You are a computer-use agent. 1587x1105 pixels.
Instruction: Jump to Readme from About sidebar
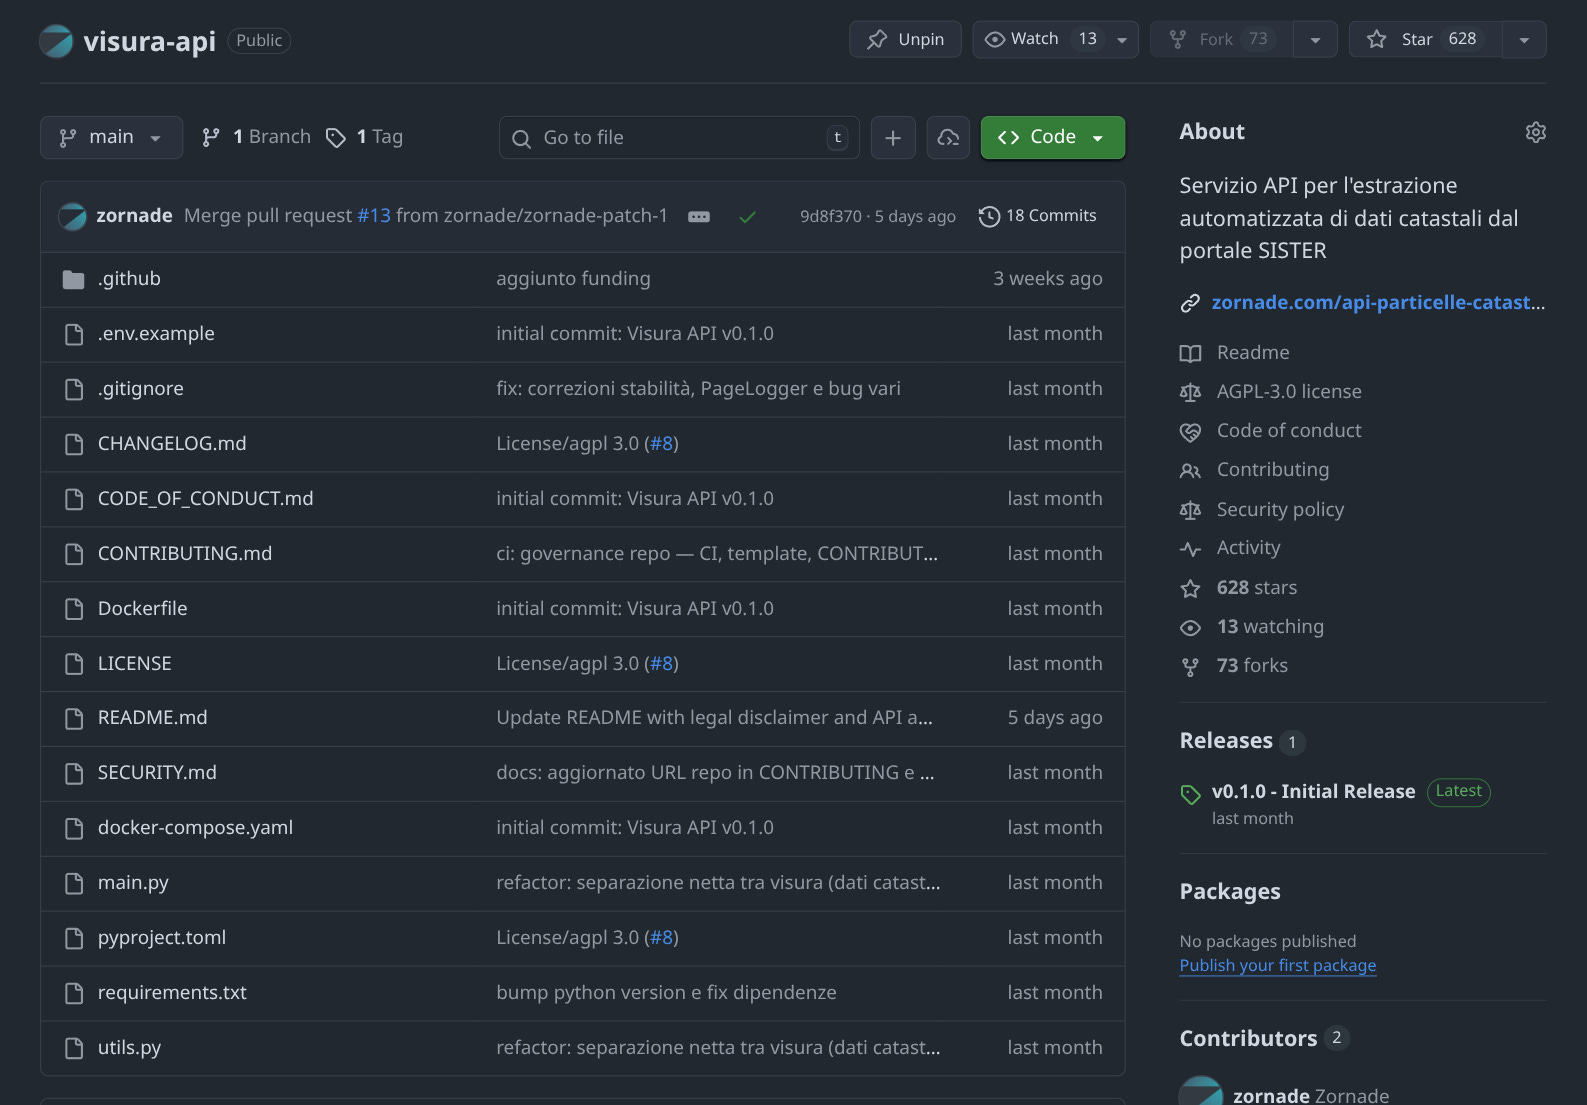[x=1253, y=353]
